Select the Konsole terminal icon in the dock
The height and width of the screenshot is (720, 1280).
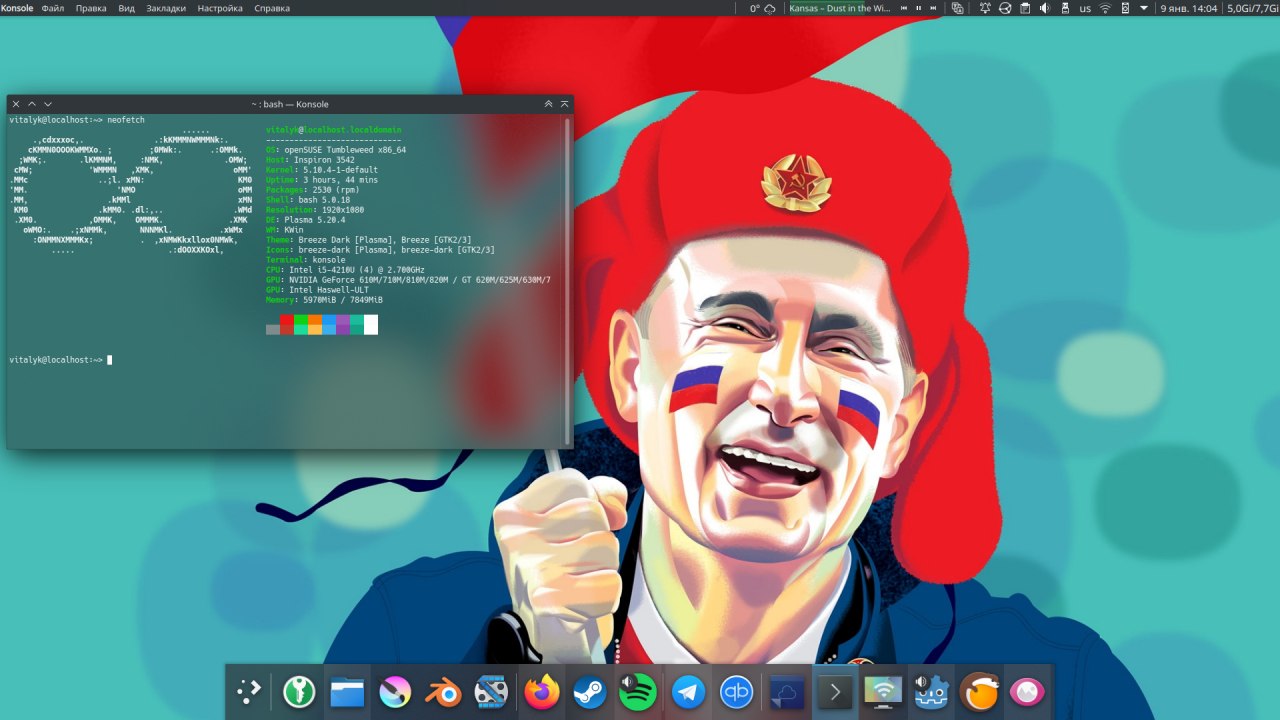(x=836, y=692)
